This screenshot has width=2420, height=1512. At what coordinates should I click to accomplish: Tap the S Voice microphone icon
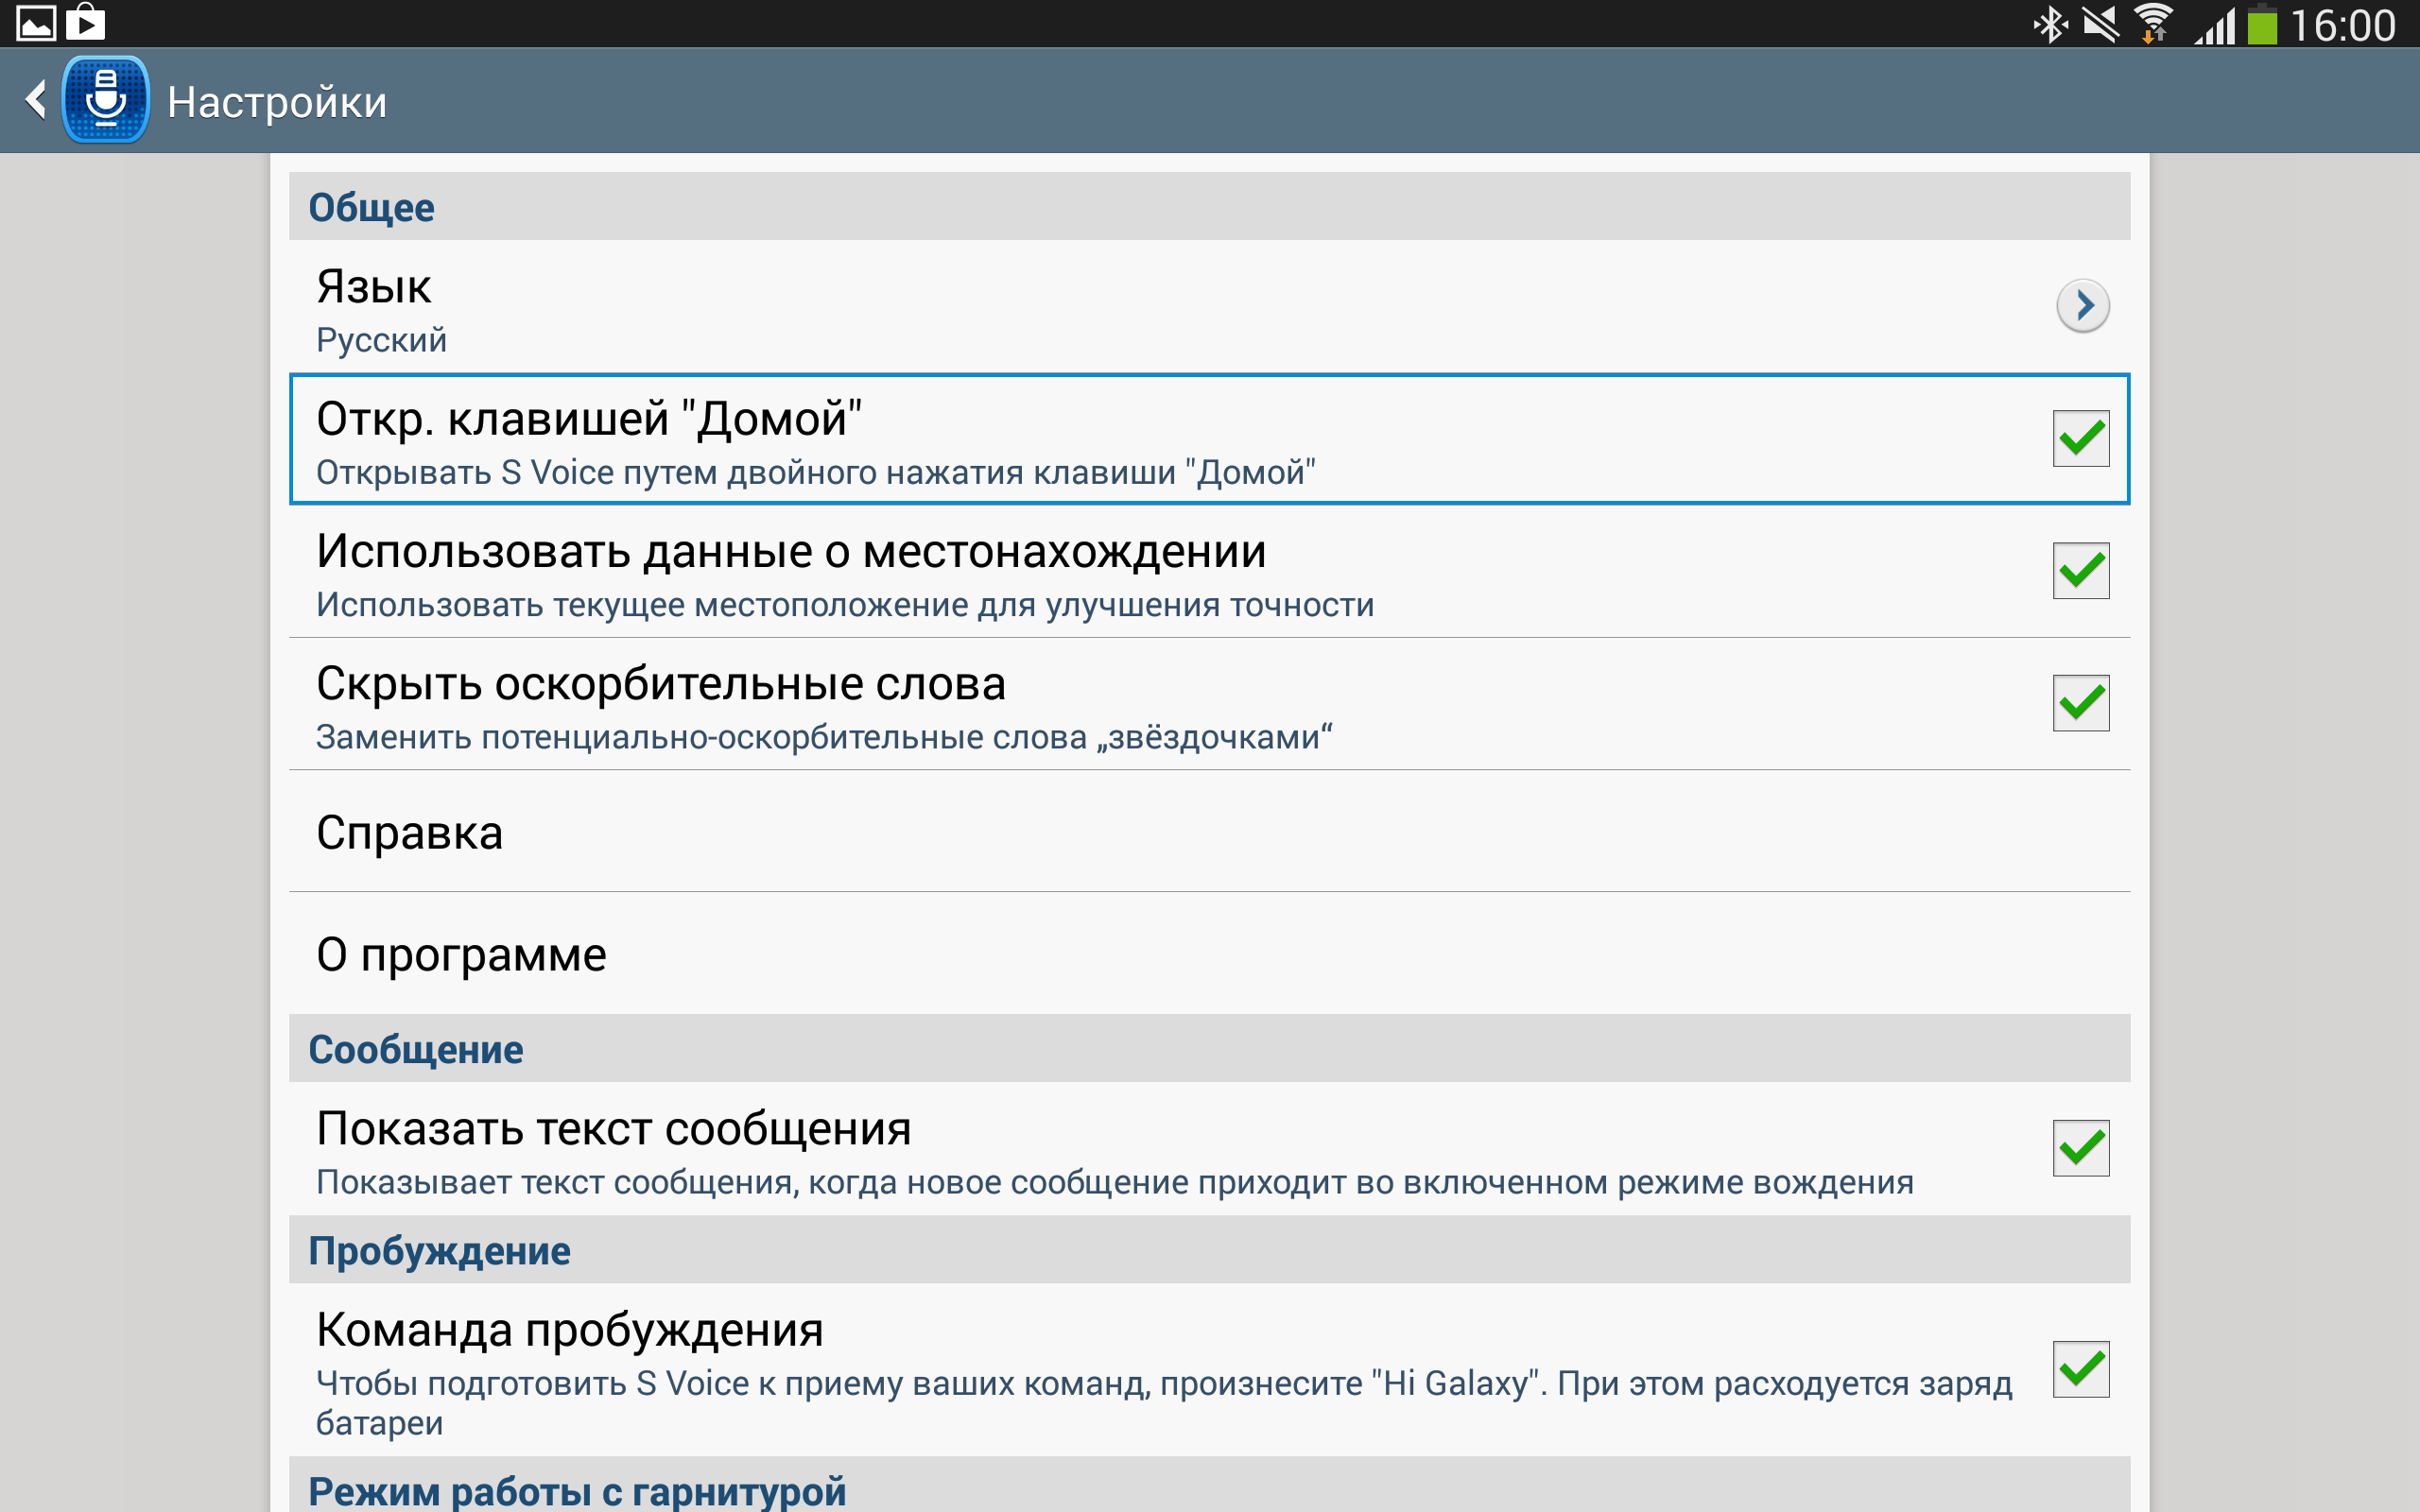106,100
